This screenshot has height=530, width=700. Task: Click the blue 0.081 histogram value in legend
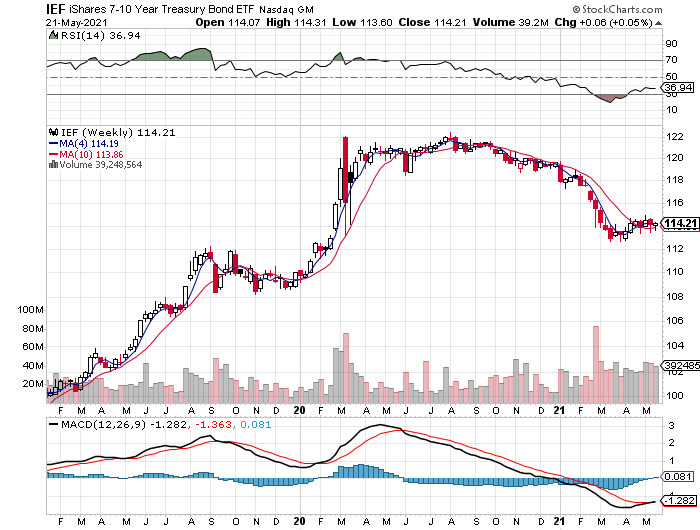point(255,424)
